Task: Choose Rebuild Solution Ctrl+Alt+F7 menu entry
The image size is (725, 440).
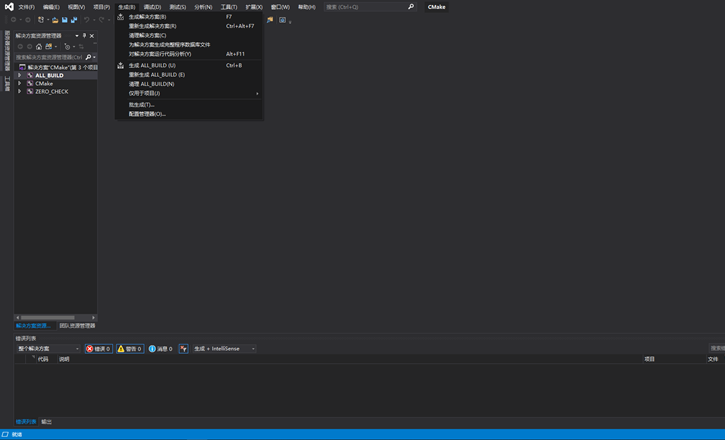Action: pos(189,26)
